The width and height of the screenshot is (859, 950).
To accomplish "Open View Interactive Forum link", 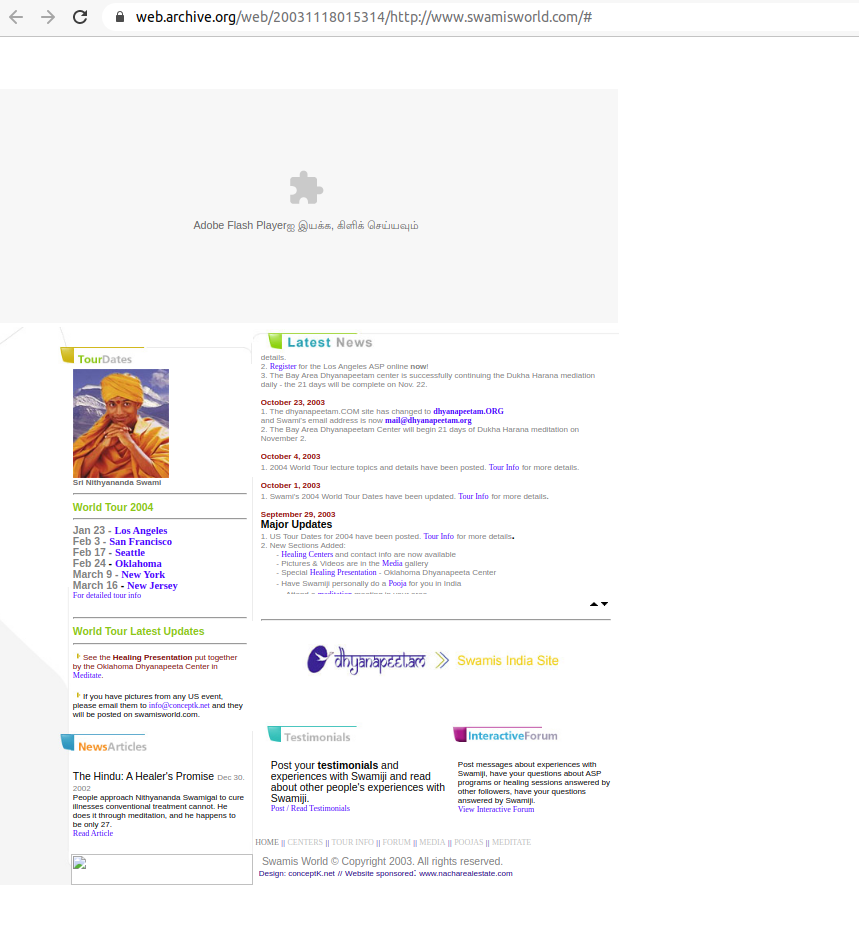I will click(496, 810).
